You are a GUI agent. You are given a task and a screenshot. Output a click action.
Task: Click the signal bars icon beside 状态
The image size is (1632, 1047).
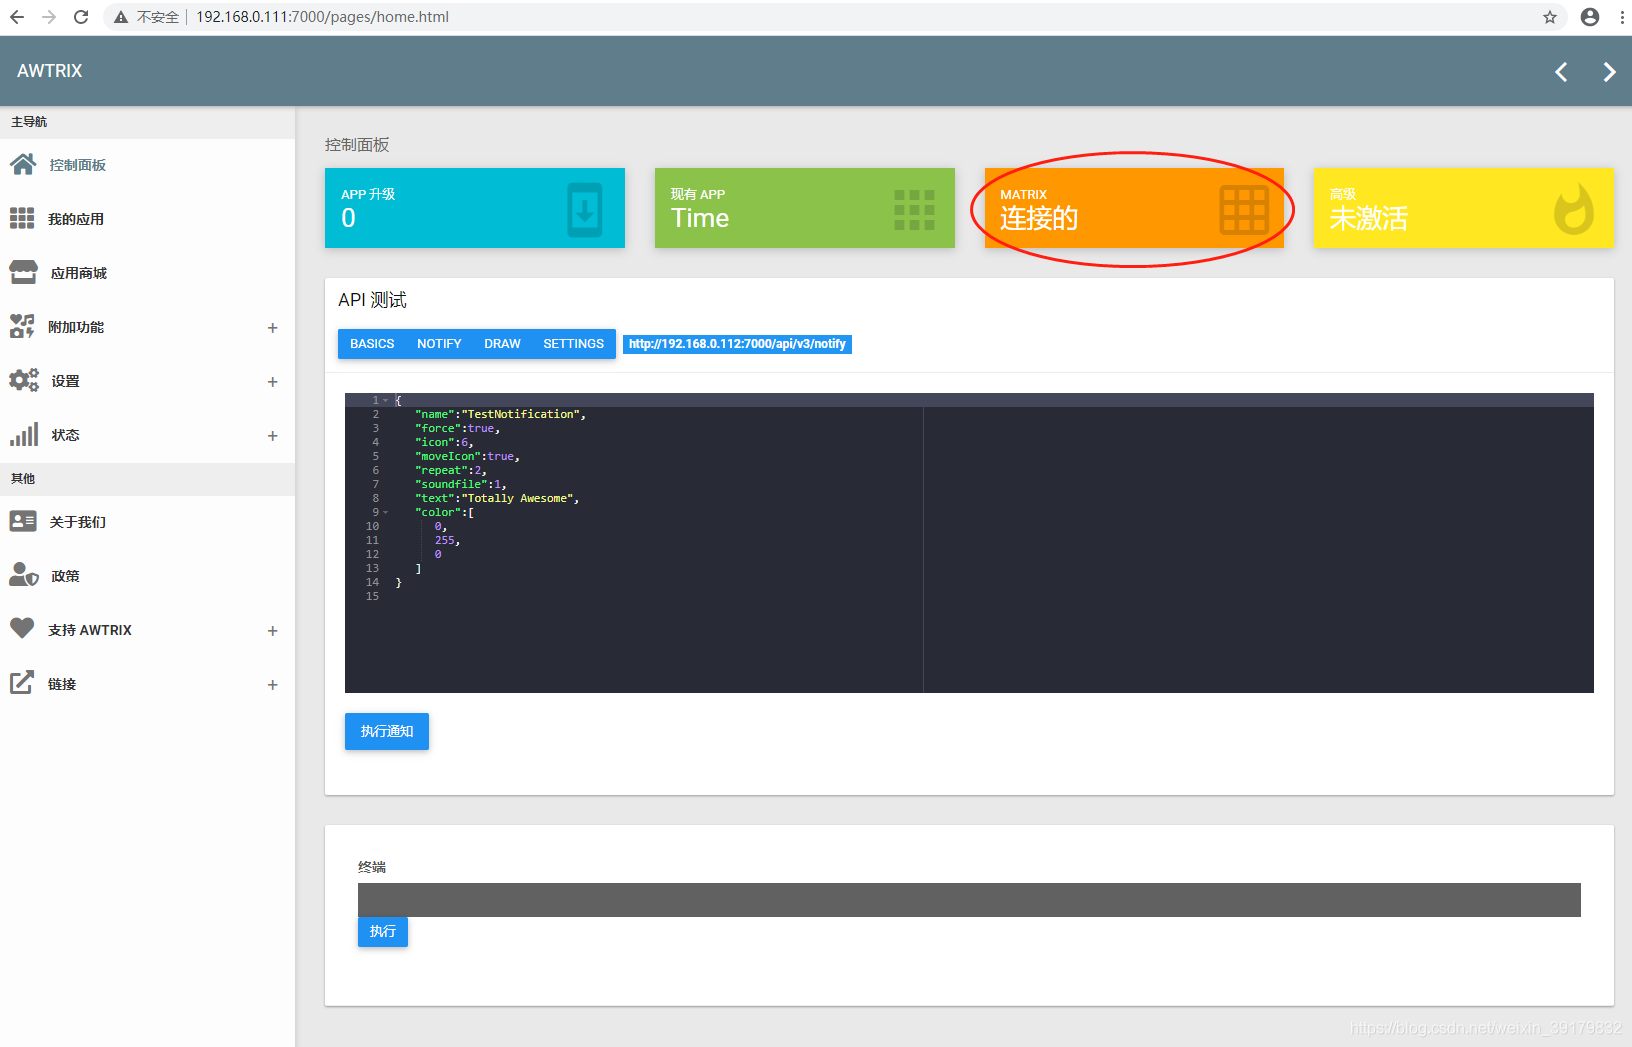pyautogui.click(x=24, y=434)
